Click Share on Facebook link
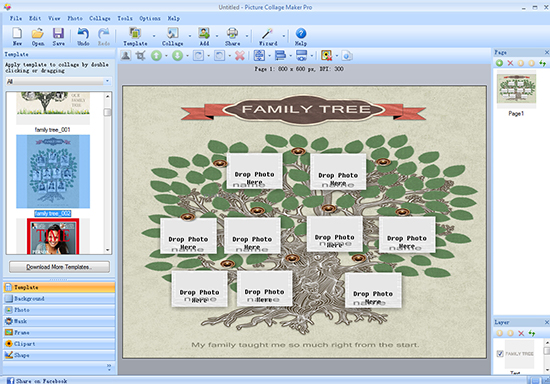The image size is (550, 384). coord(41,381)
